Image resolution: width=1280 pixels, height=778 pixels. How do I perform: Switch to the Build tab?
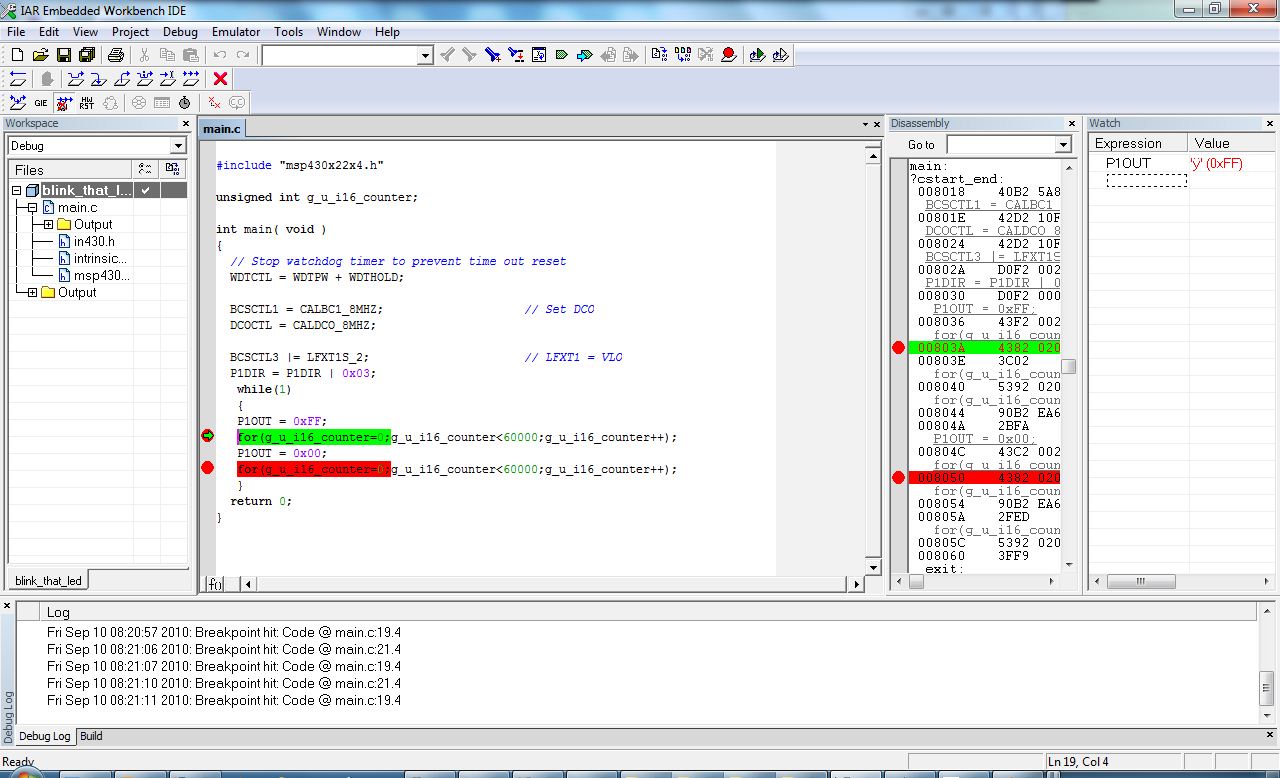(x=91, y=736)
